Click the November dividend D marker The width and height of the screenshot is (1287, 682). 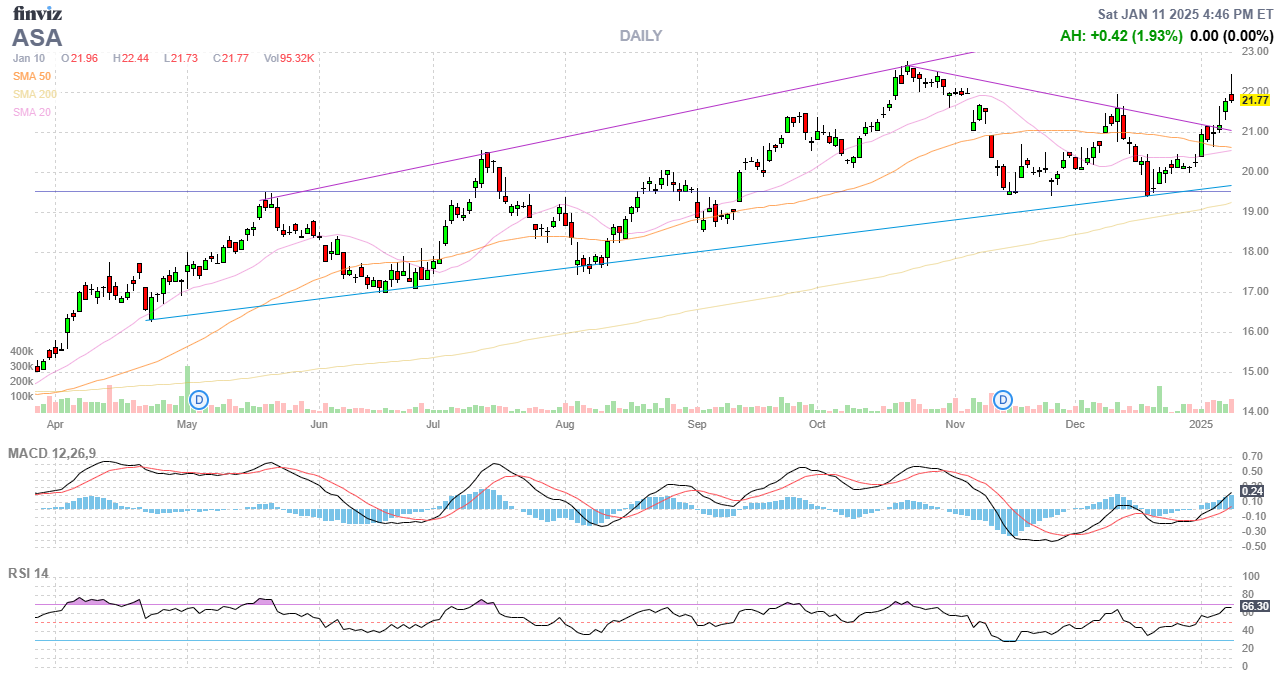(1003, 400)
